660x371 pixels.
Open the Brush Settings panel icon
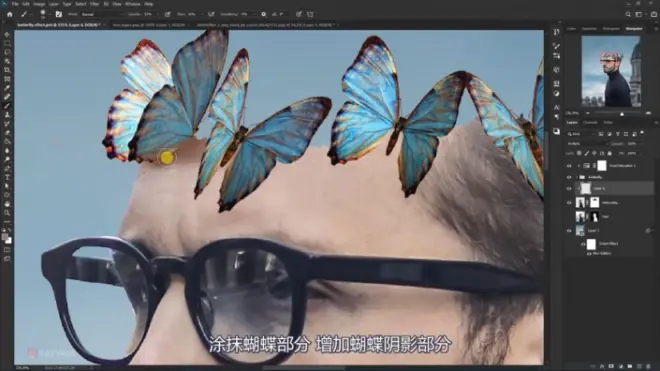tap(59, 14)
